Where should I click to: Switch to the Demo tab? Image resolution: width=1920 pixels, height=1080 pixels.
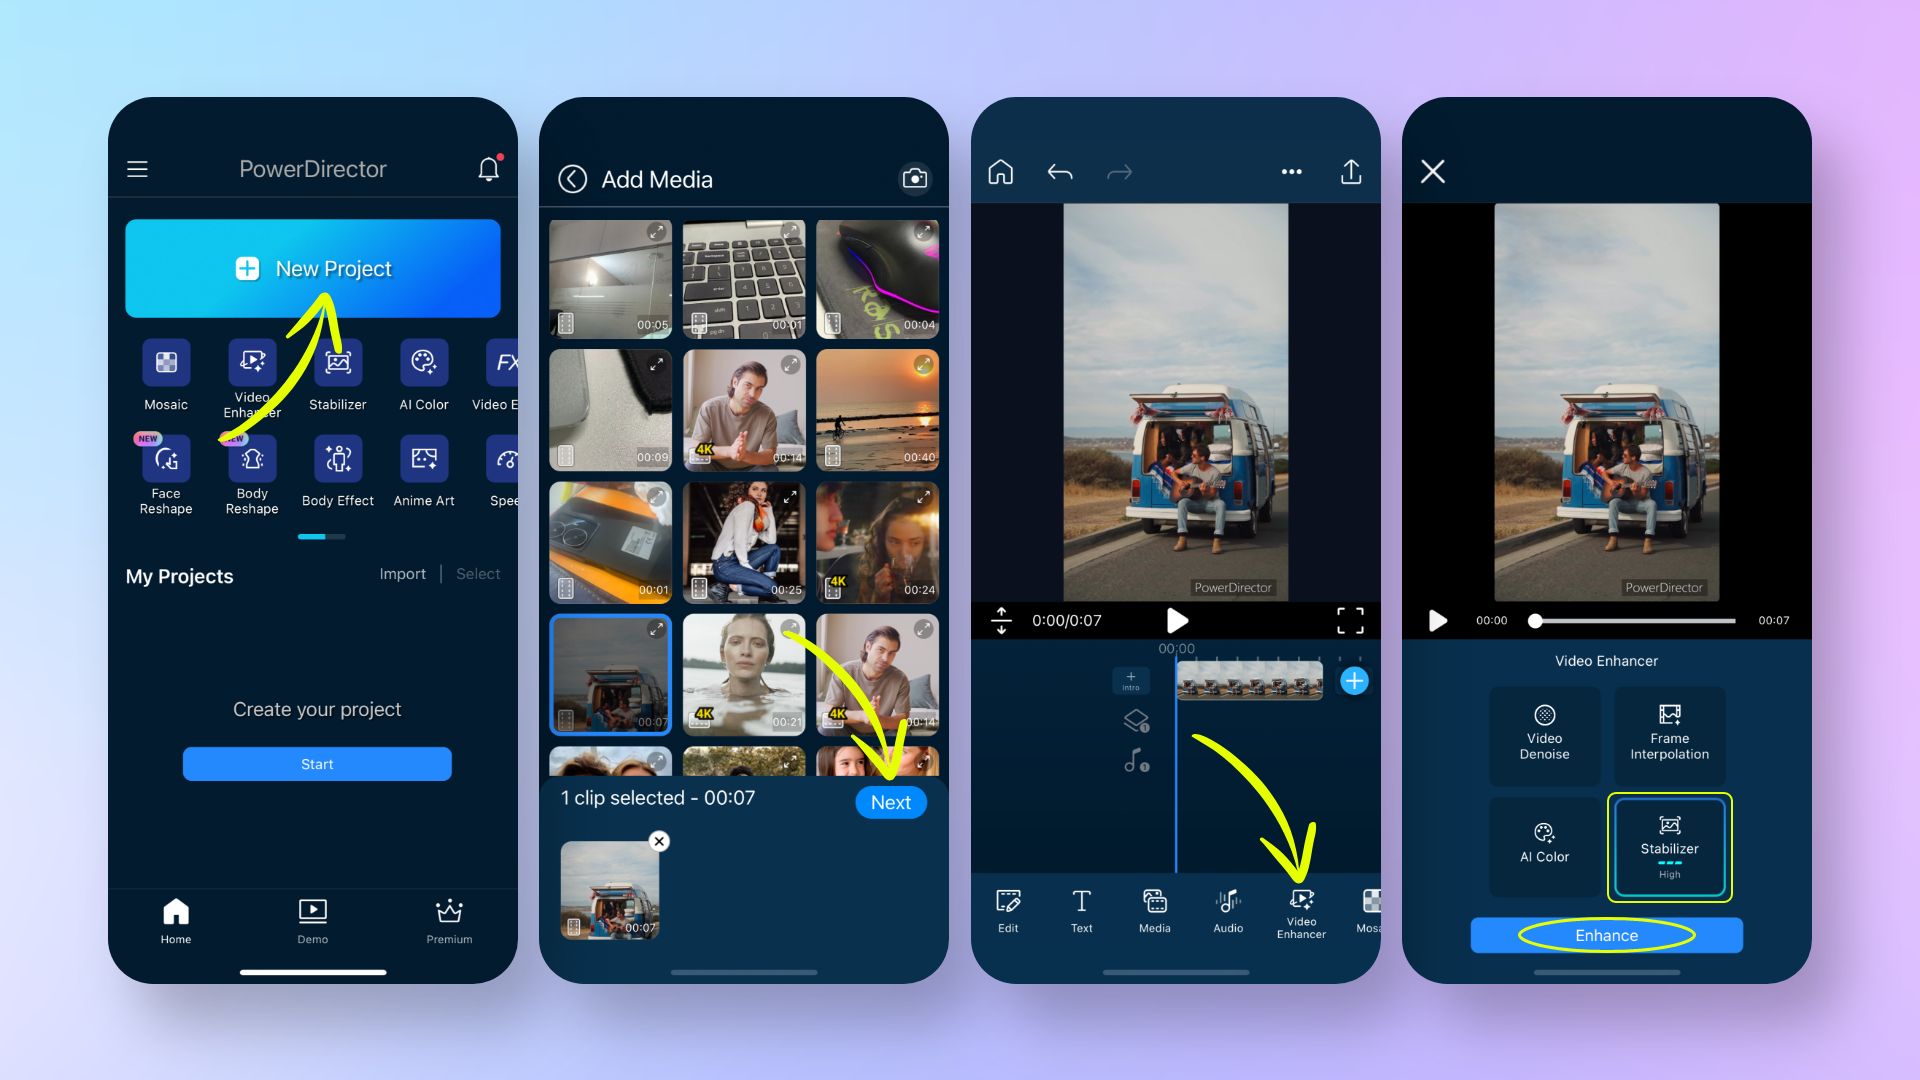click(x=313, y=919)
